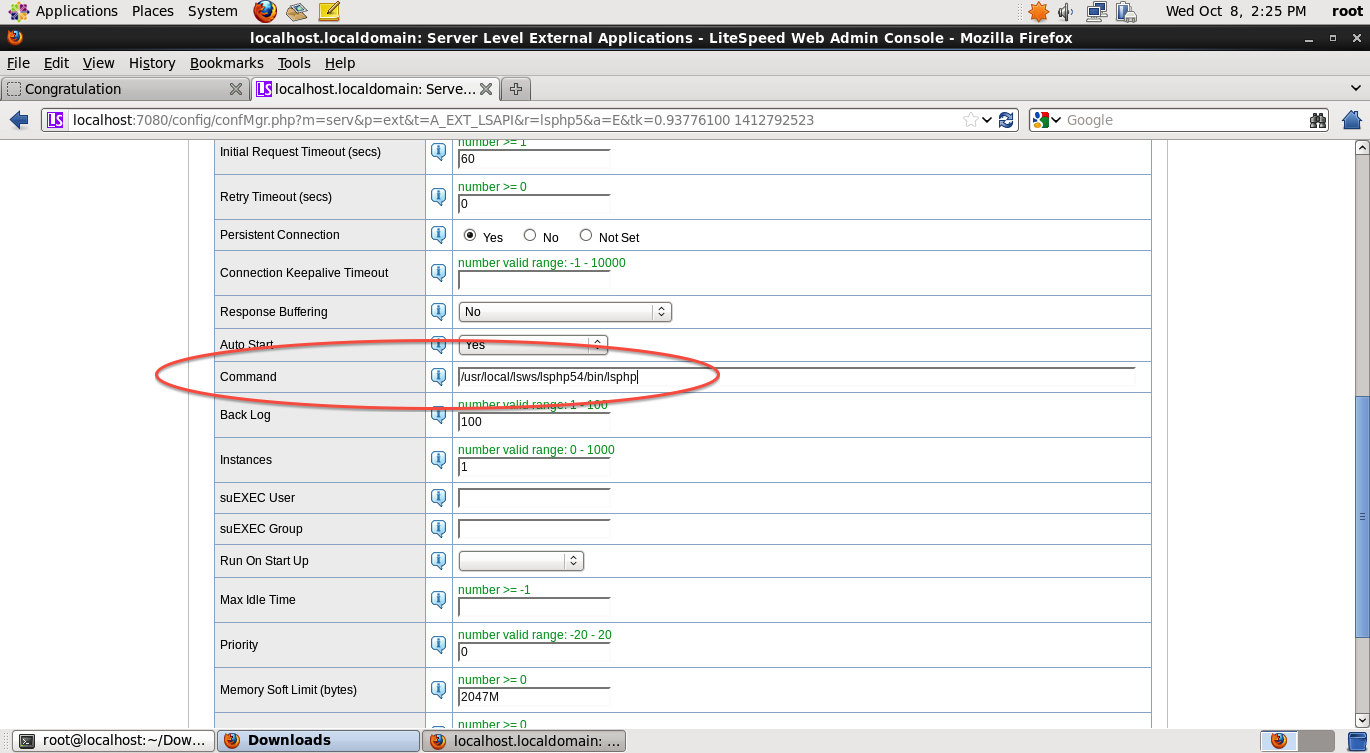Click the reload page icon in URL bar

1006,120
